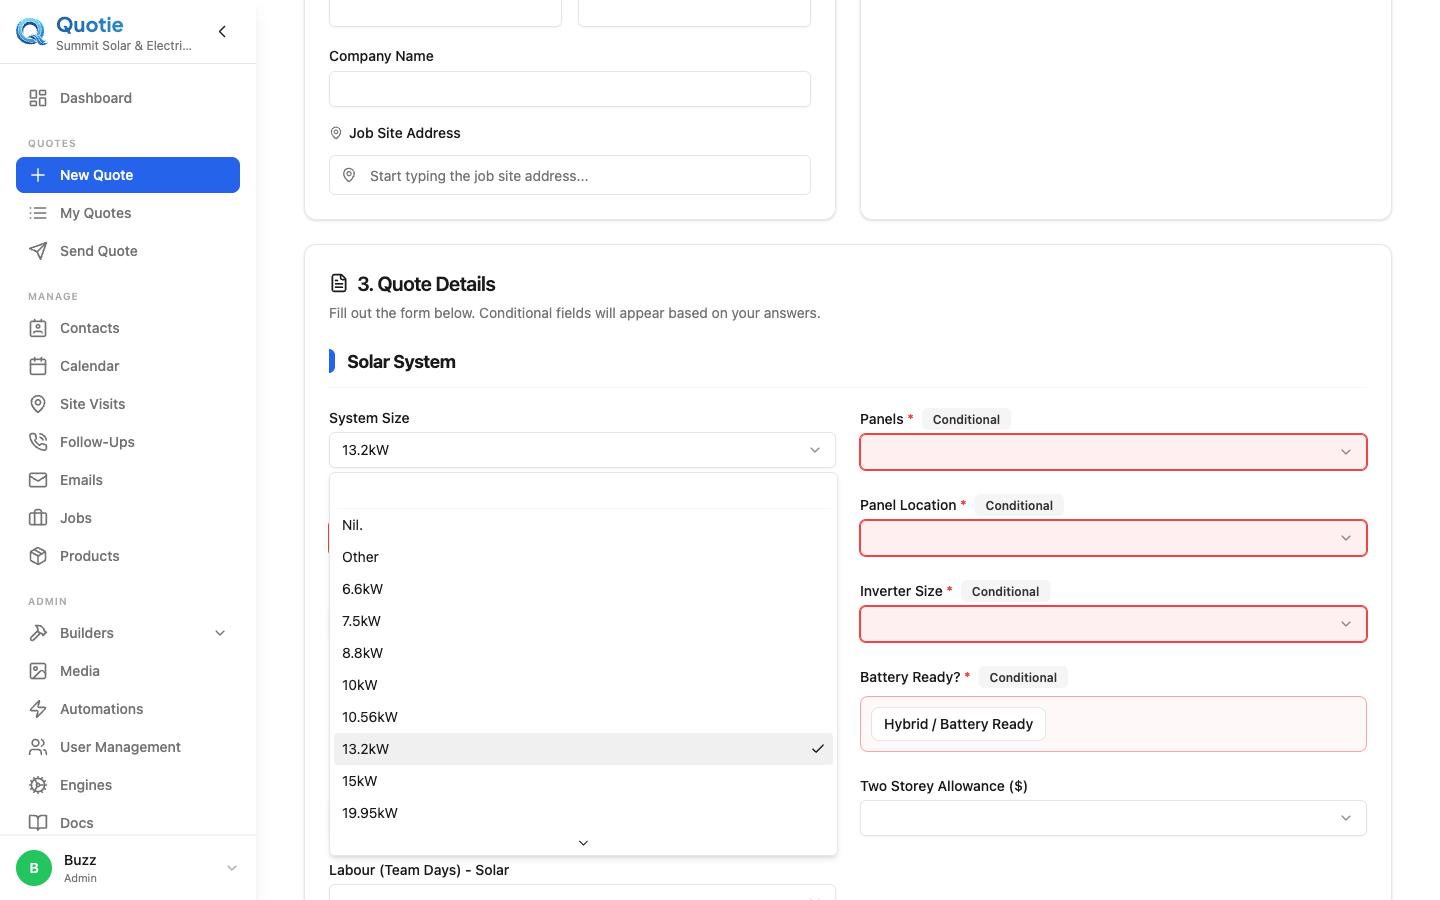Click the green B user avatar
Screen dimensions: 1440x900
pos(34,868)
